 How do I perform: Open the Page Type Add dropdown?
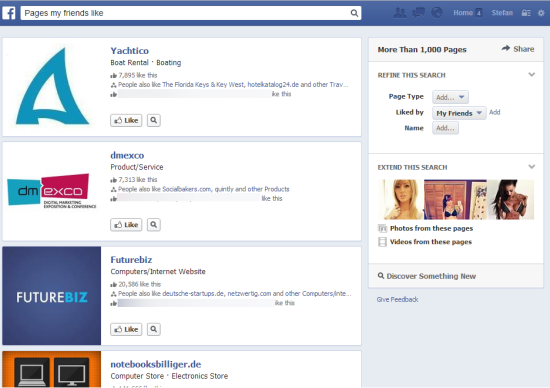click(x=450, y=97)
